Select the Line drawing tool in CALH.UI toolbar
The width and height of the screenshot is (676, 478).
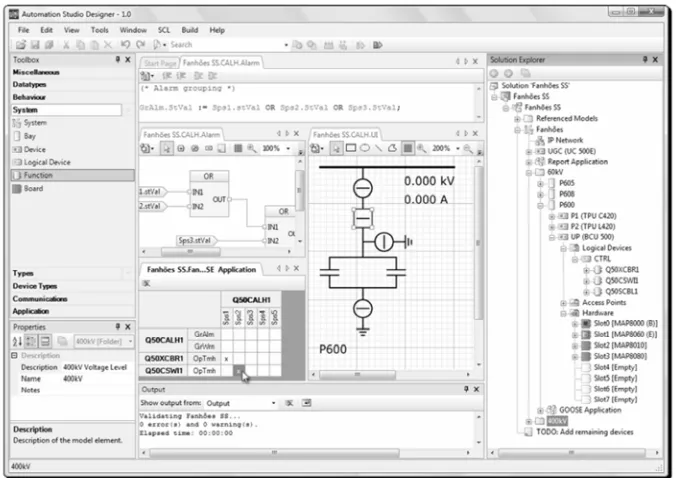click(379, 148)
